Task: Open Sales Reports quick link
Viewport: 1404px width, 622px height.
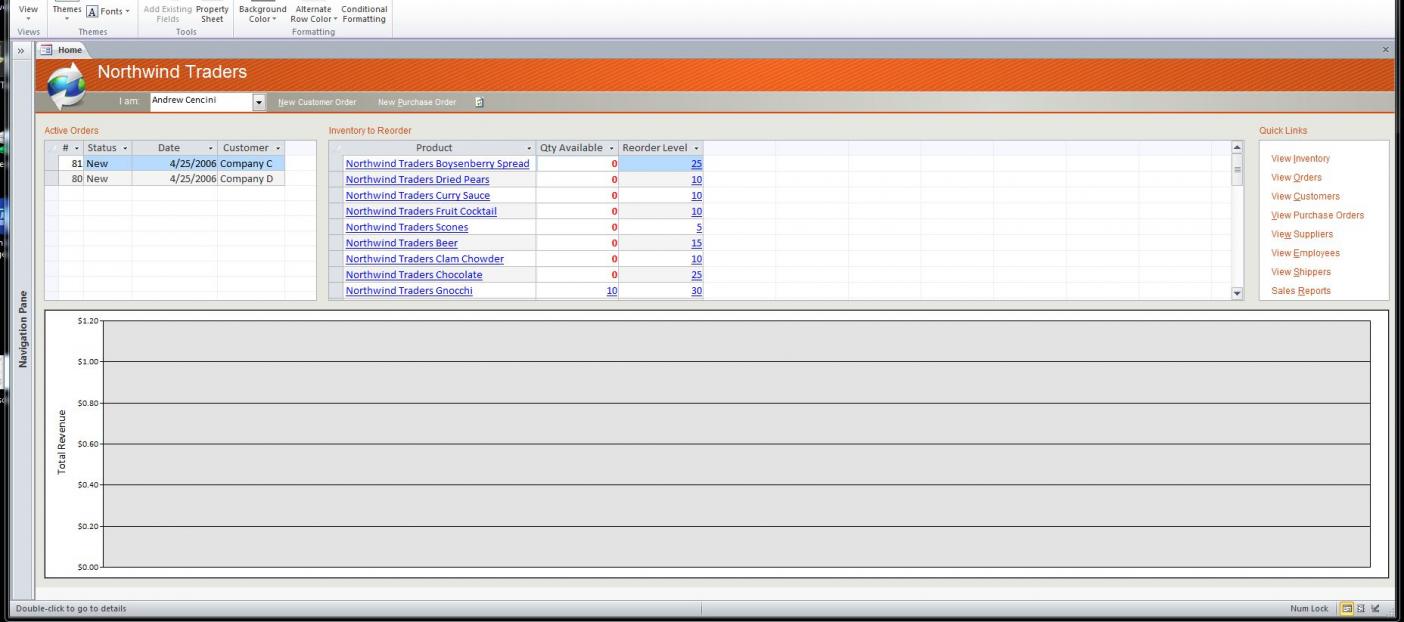Action: [1301, 292]
